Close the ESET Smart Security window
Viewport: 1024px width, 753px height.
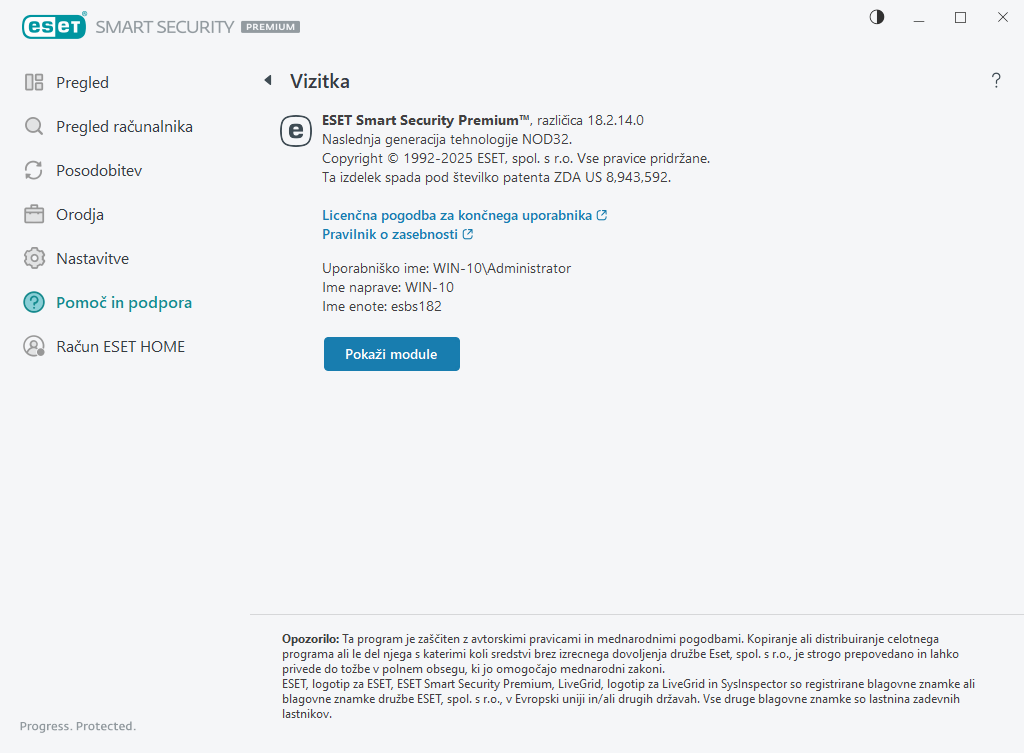tap(1002, 17)
